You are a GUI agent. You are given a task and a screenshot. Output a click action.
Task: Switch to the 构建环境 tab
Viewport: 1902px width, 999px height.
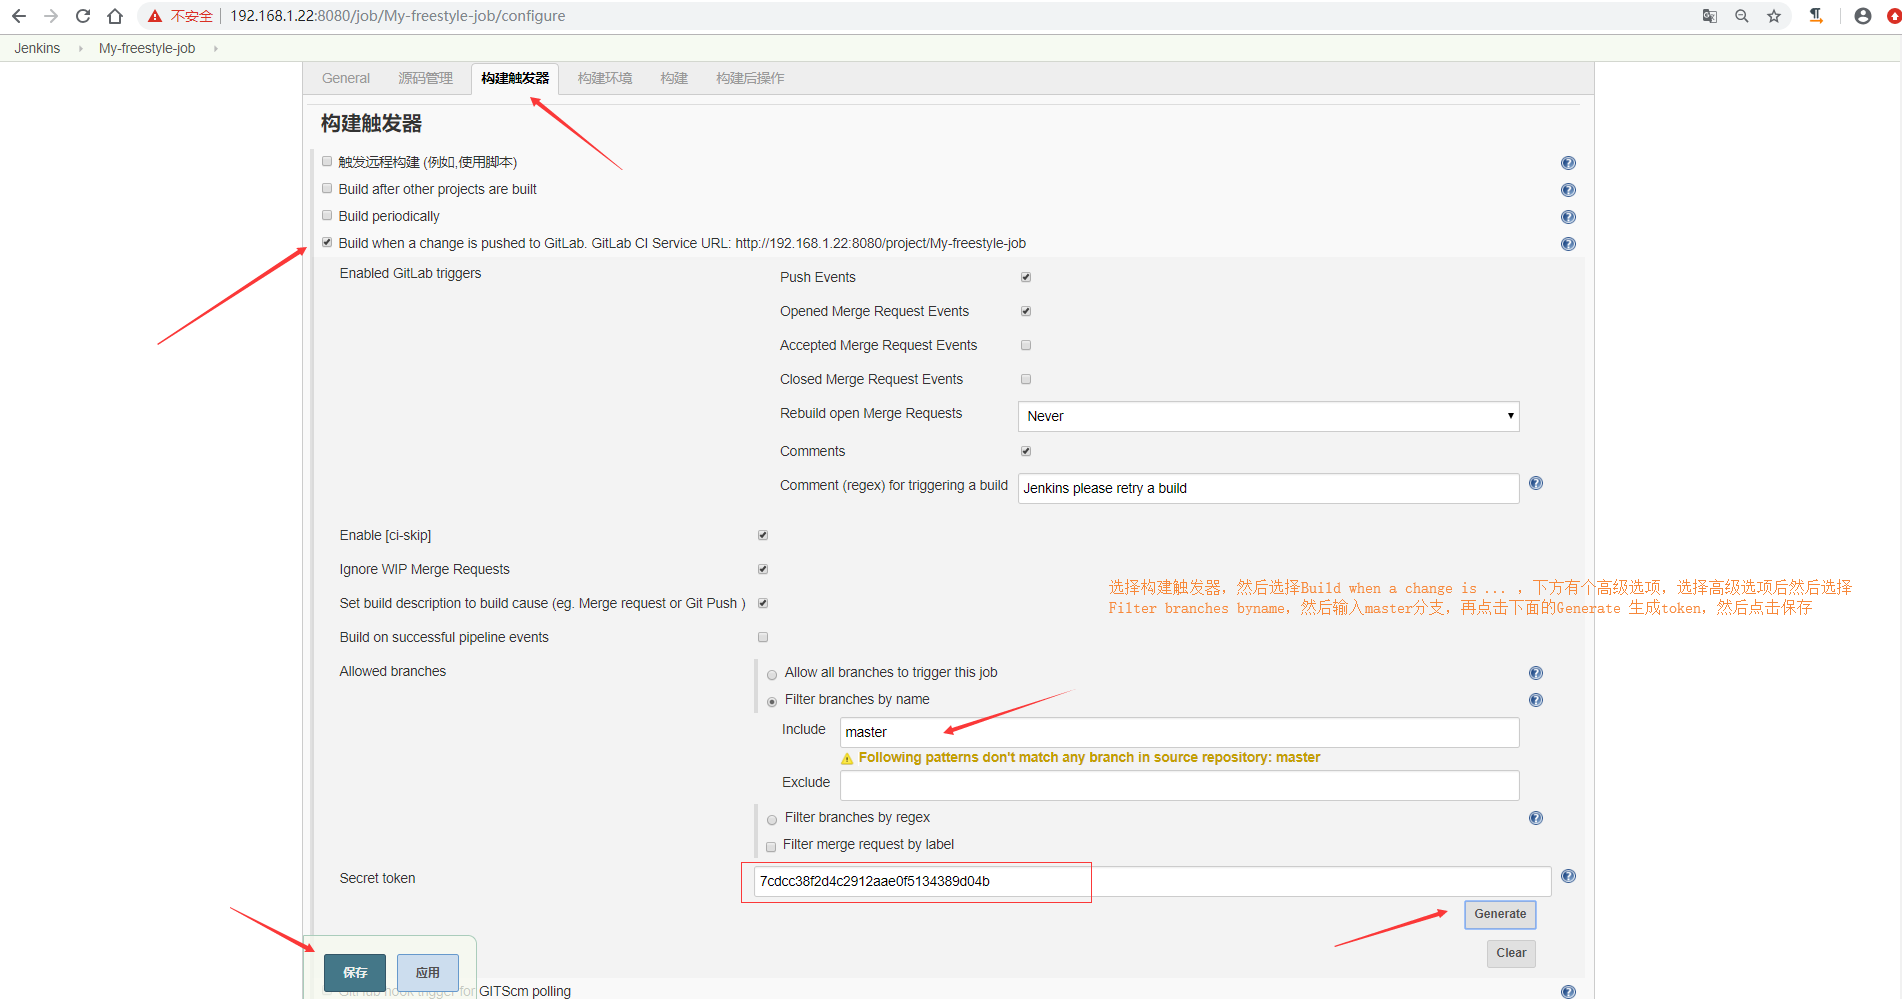point(605,78)
